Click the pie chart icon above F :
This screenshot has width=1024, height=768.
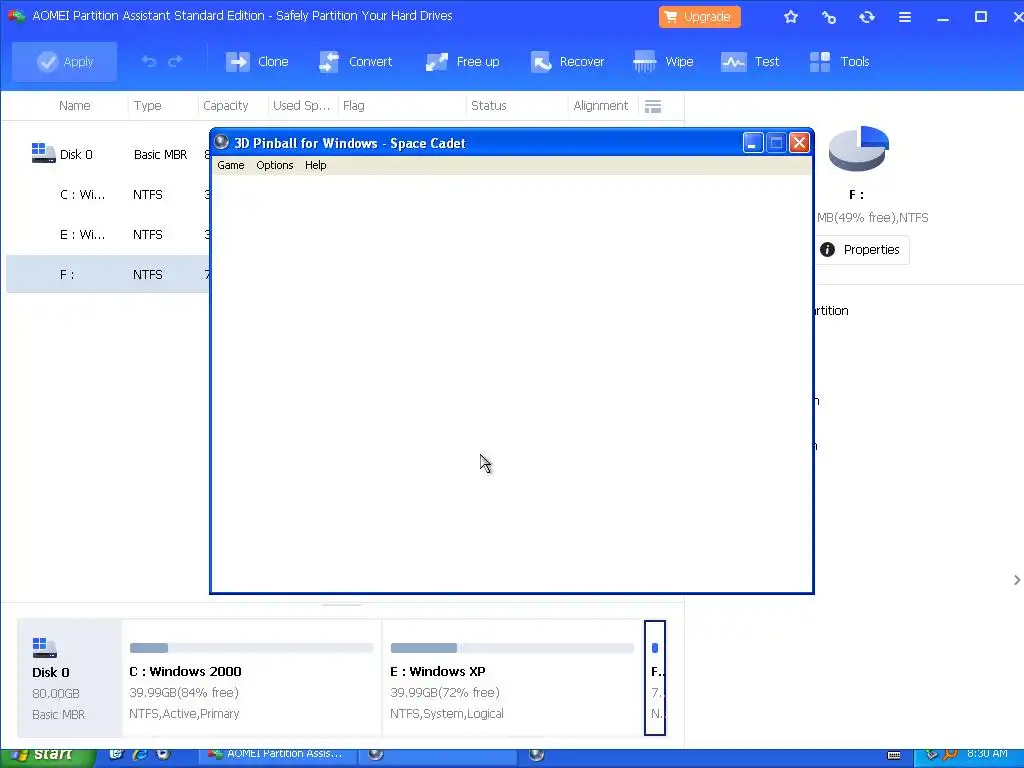click(x=858, y=148)
